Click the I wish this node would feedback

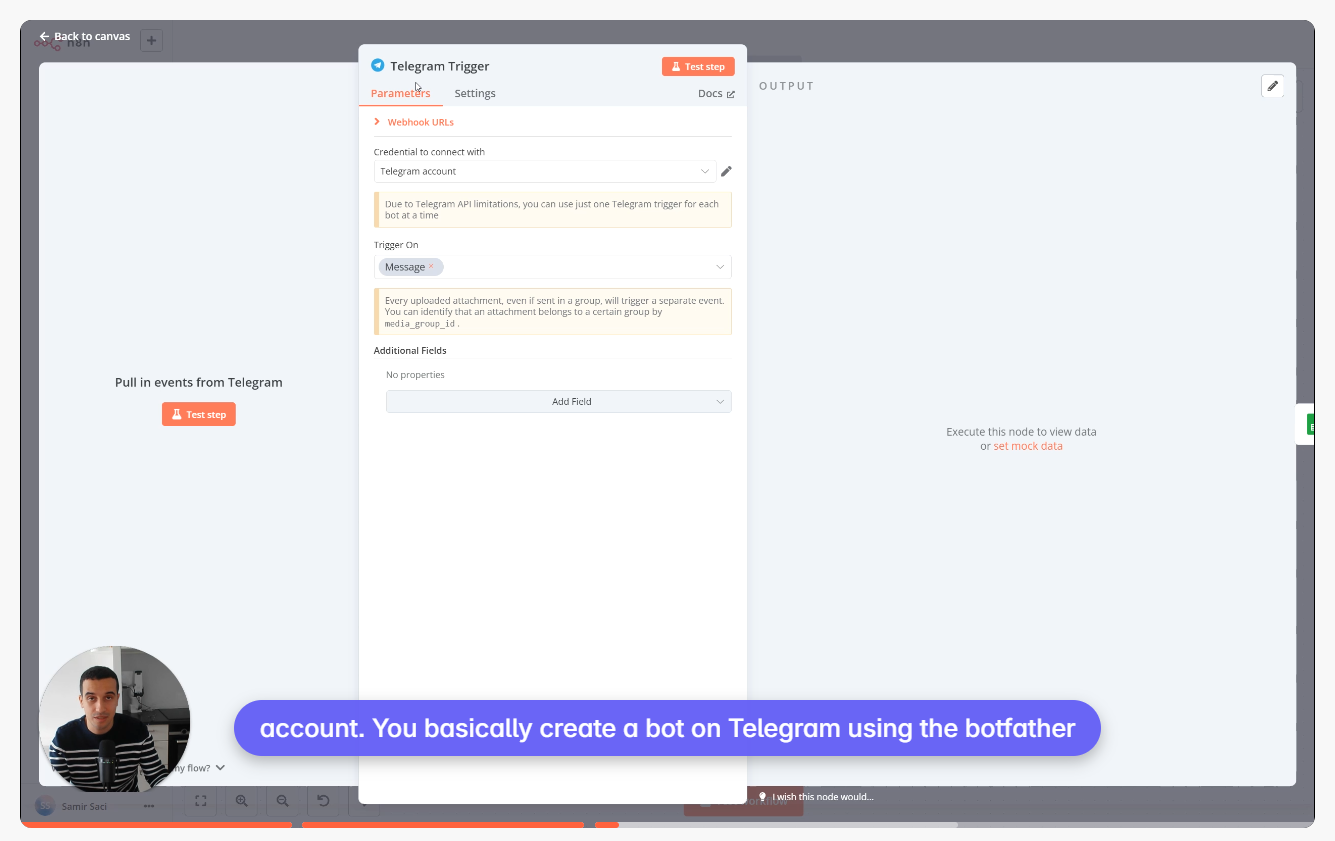(816, 797)
